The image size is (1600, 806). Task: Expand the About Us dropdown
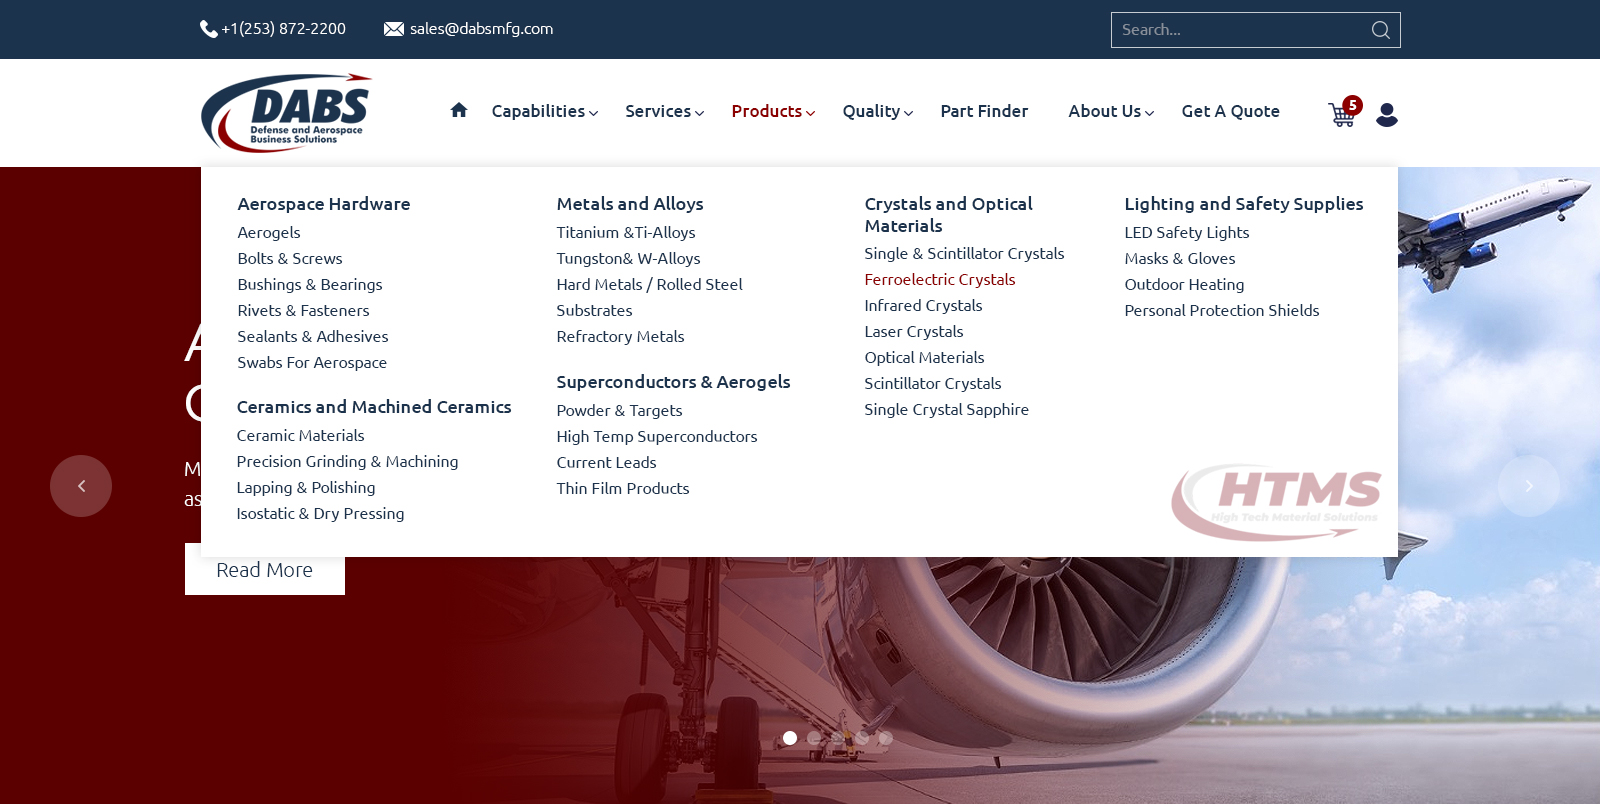pyautogui.click(x=1111, y=111)
